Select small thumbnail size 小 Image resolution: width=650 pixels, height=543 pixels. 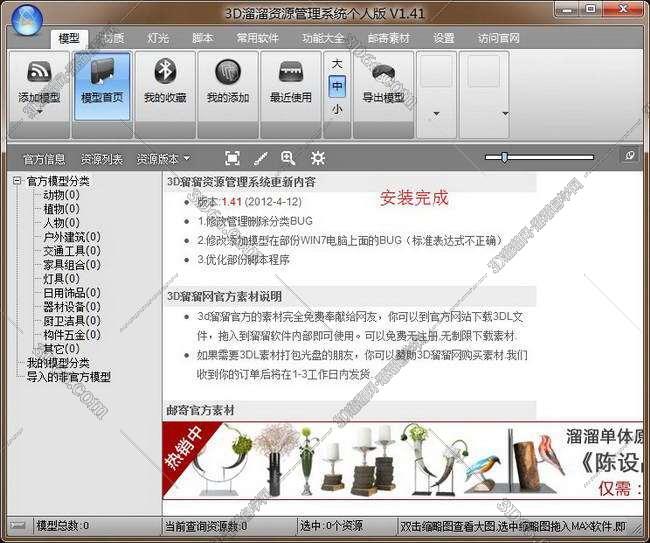coord(337,109)
